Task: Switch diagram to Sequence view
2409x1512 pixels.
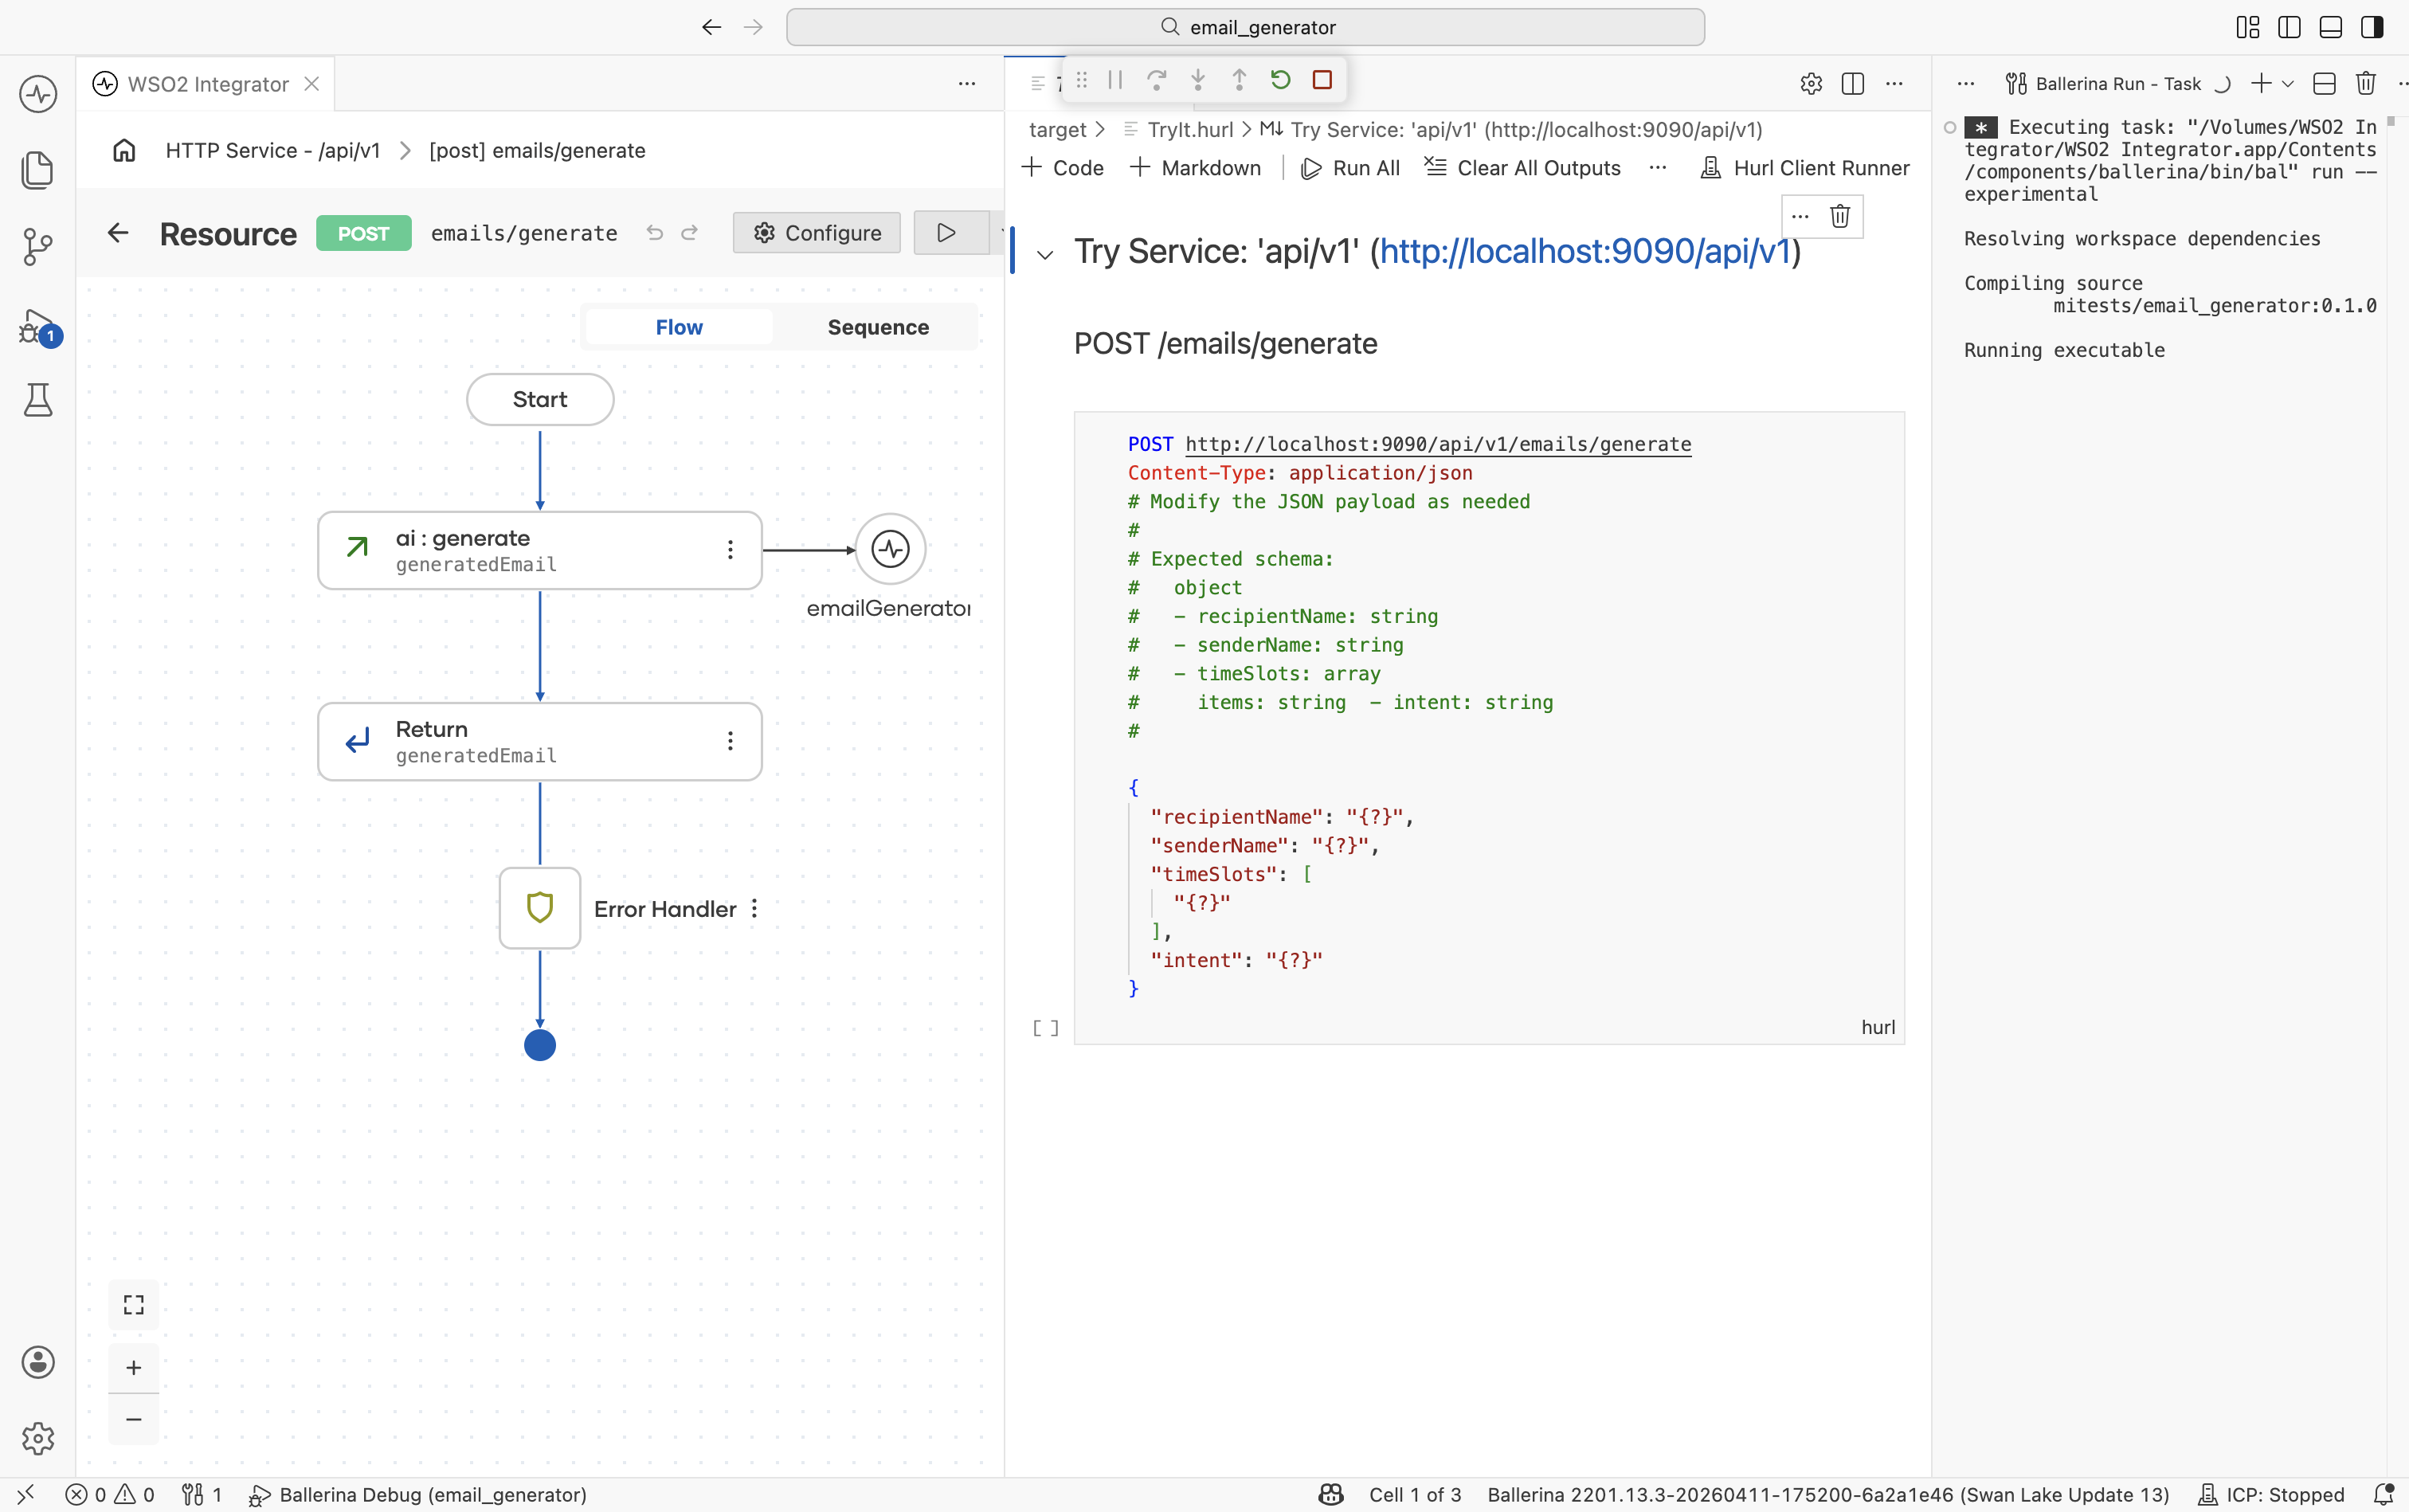Action: coord(878,327)
